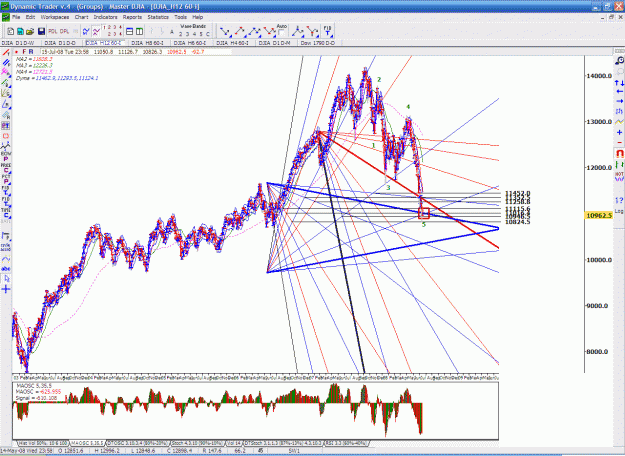The width and height of the screenshot is (625, 456).
Task: Click the R button in the chart info bar
Action: pyautogui.click(x=31, y=52)
